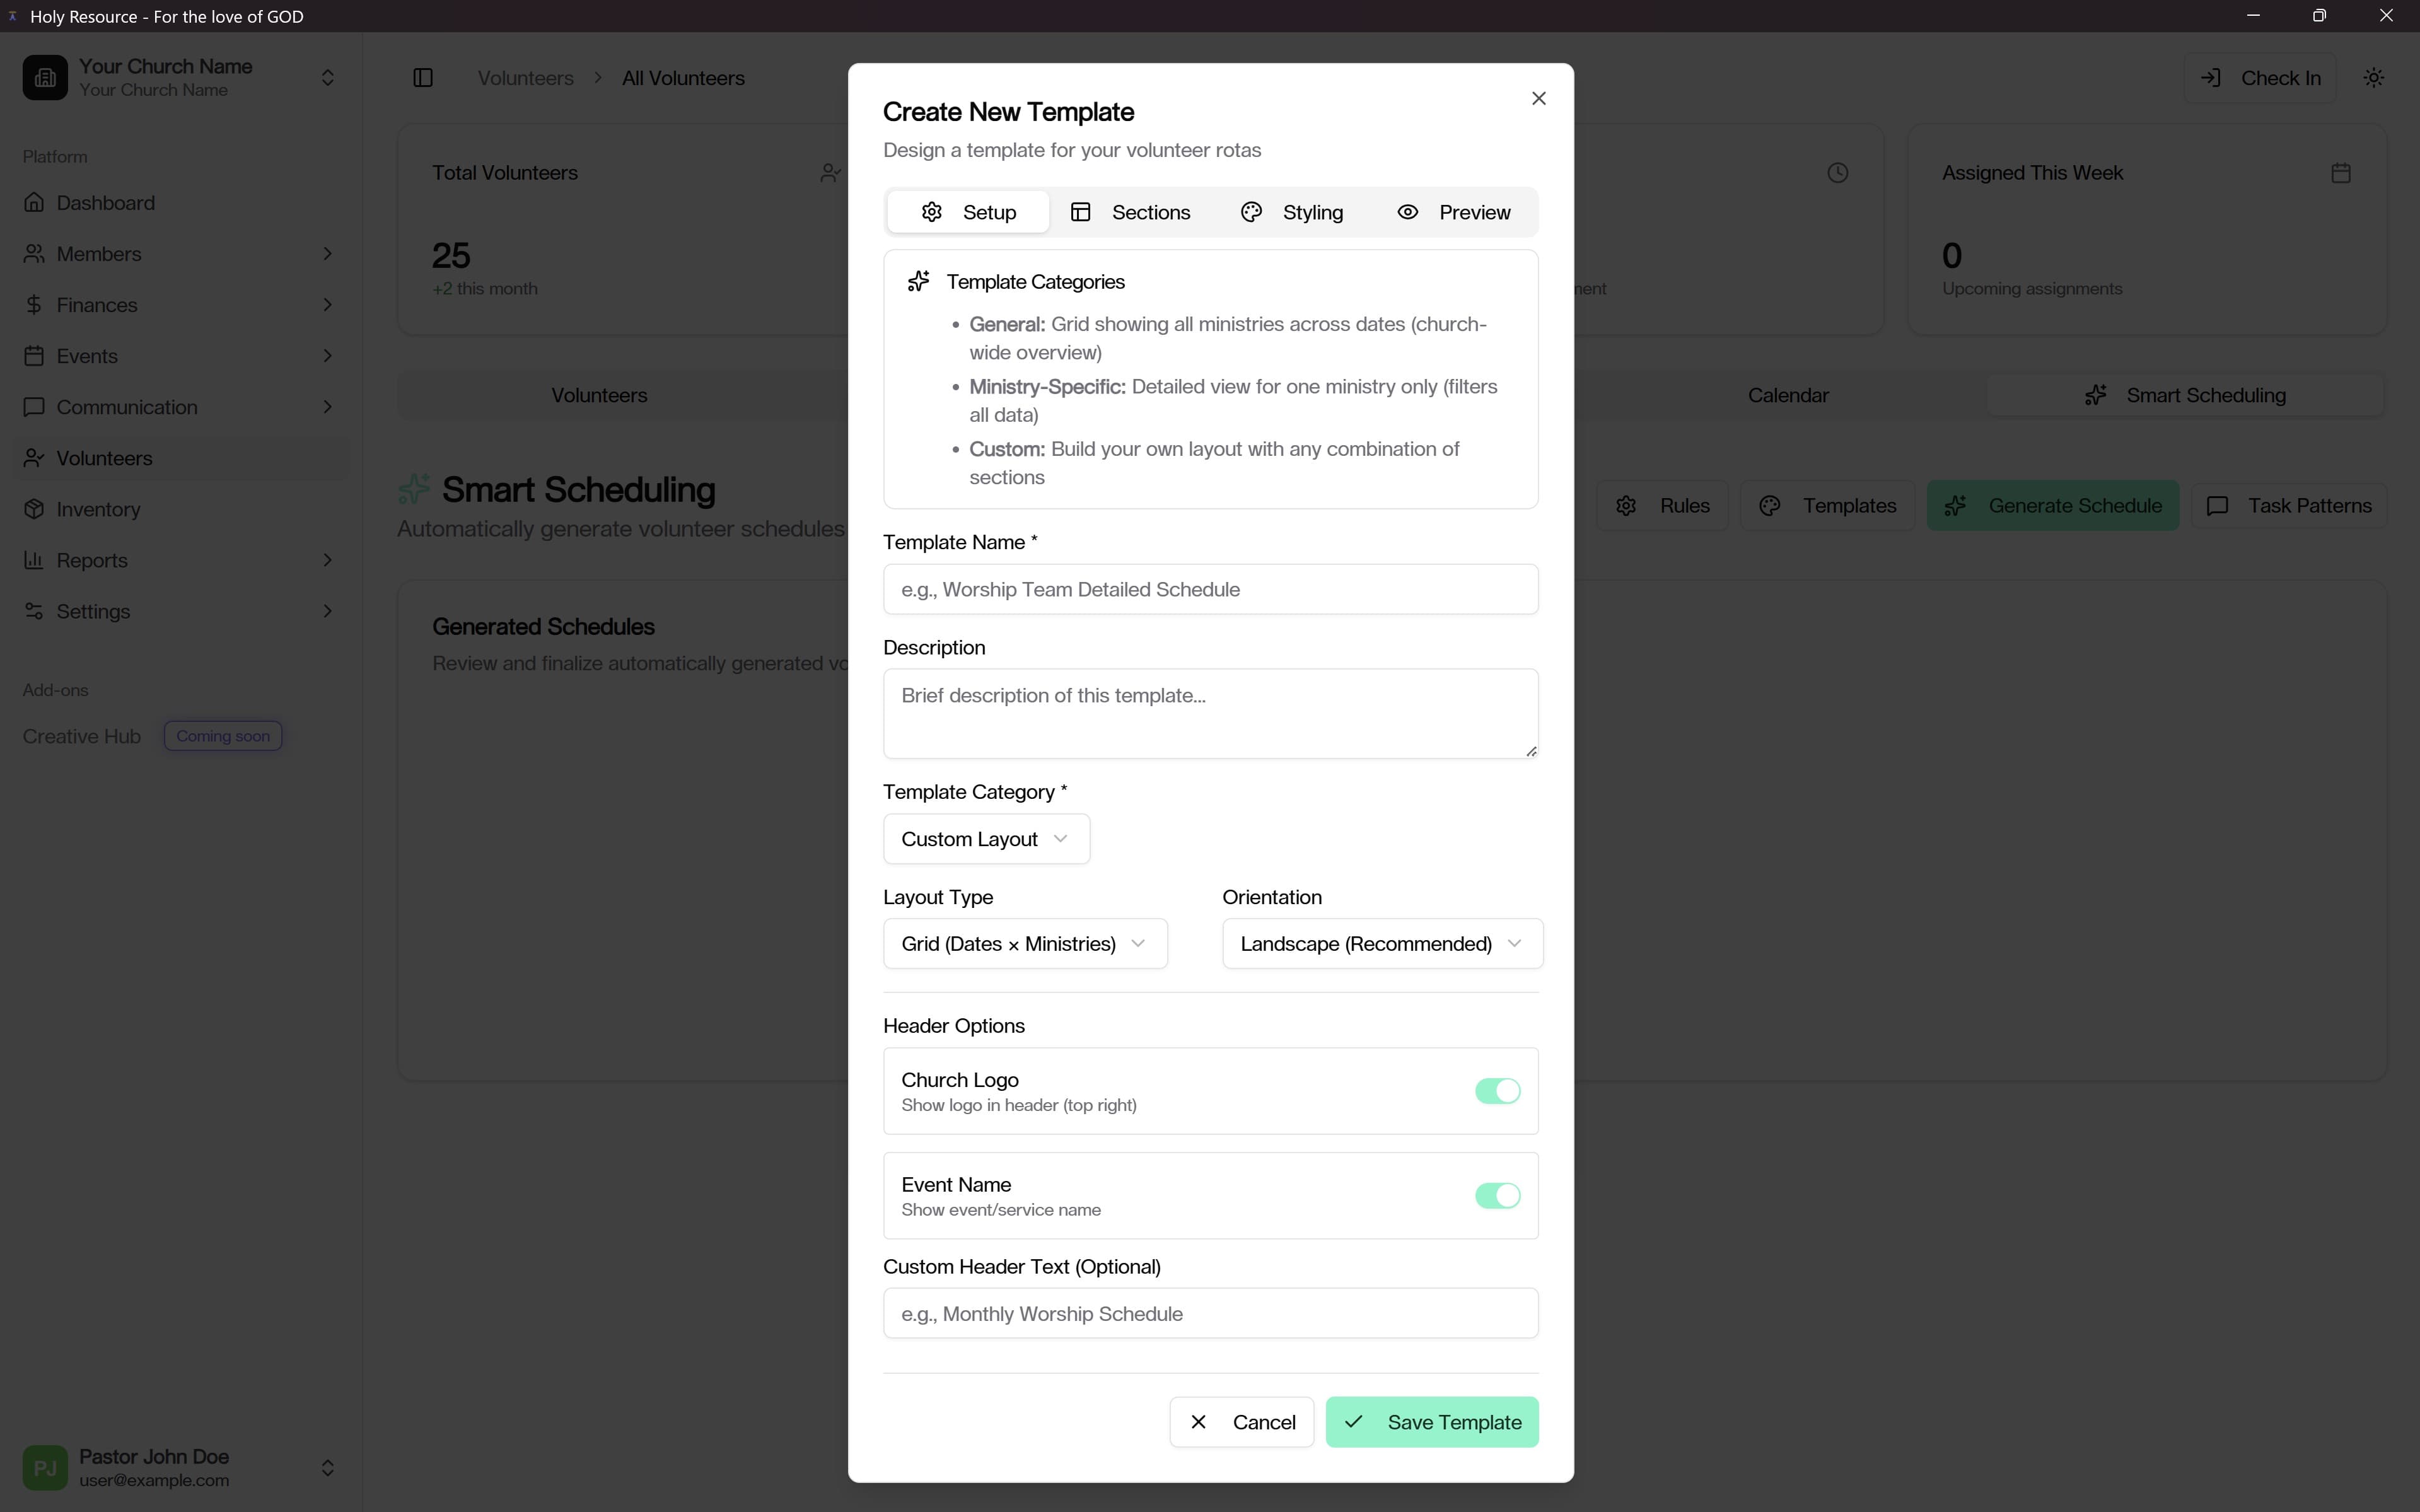The image size is (2420, 1512).
Task: Click Creative Hub in Add-ons
Action: 82,736
